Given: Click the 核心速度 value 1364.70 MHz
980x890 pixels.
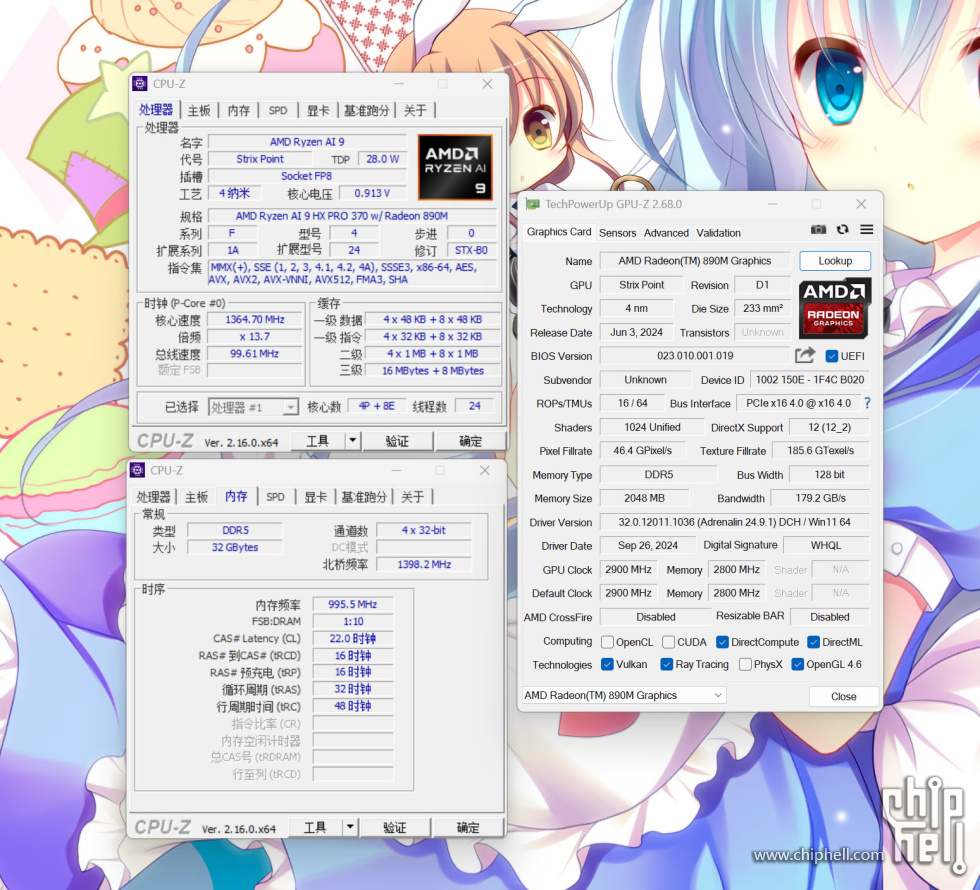Looking at the screenshot, I should [256, 319].
